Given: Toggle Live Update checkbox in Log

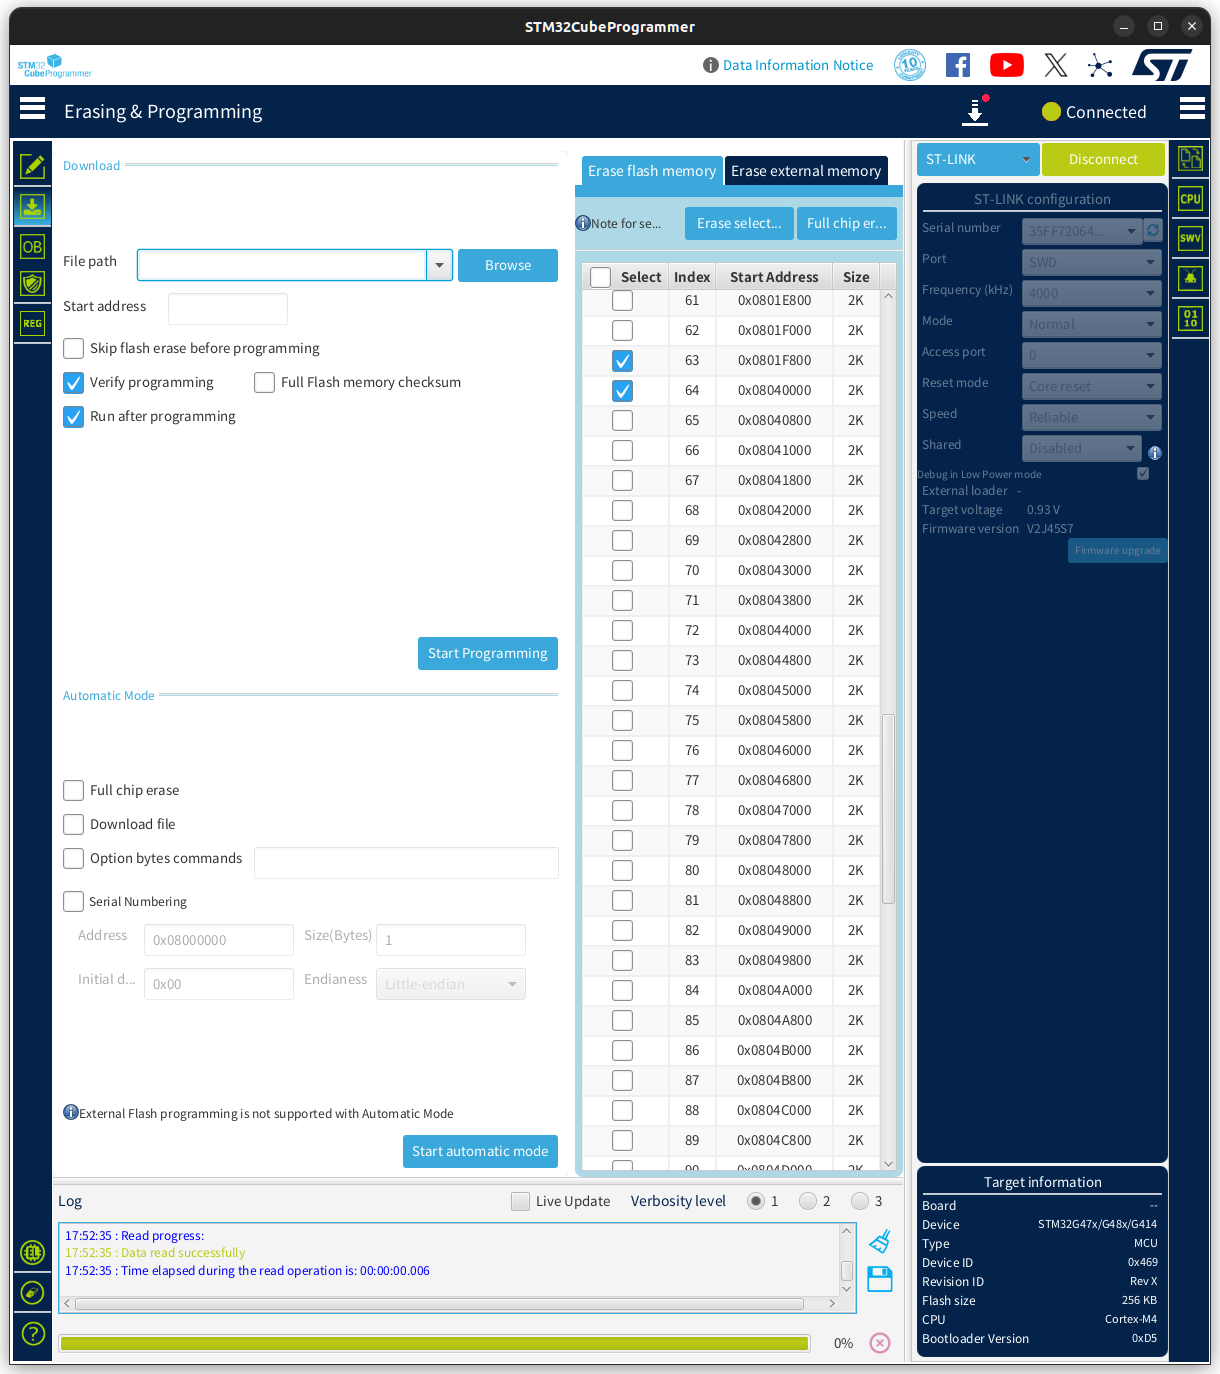Looking at the screenshot, I should click(x=520, y=1201).
